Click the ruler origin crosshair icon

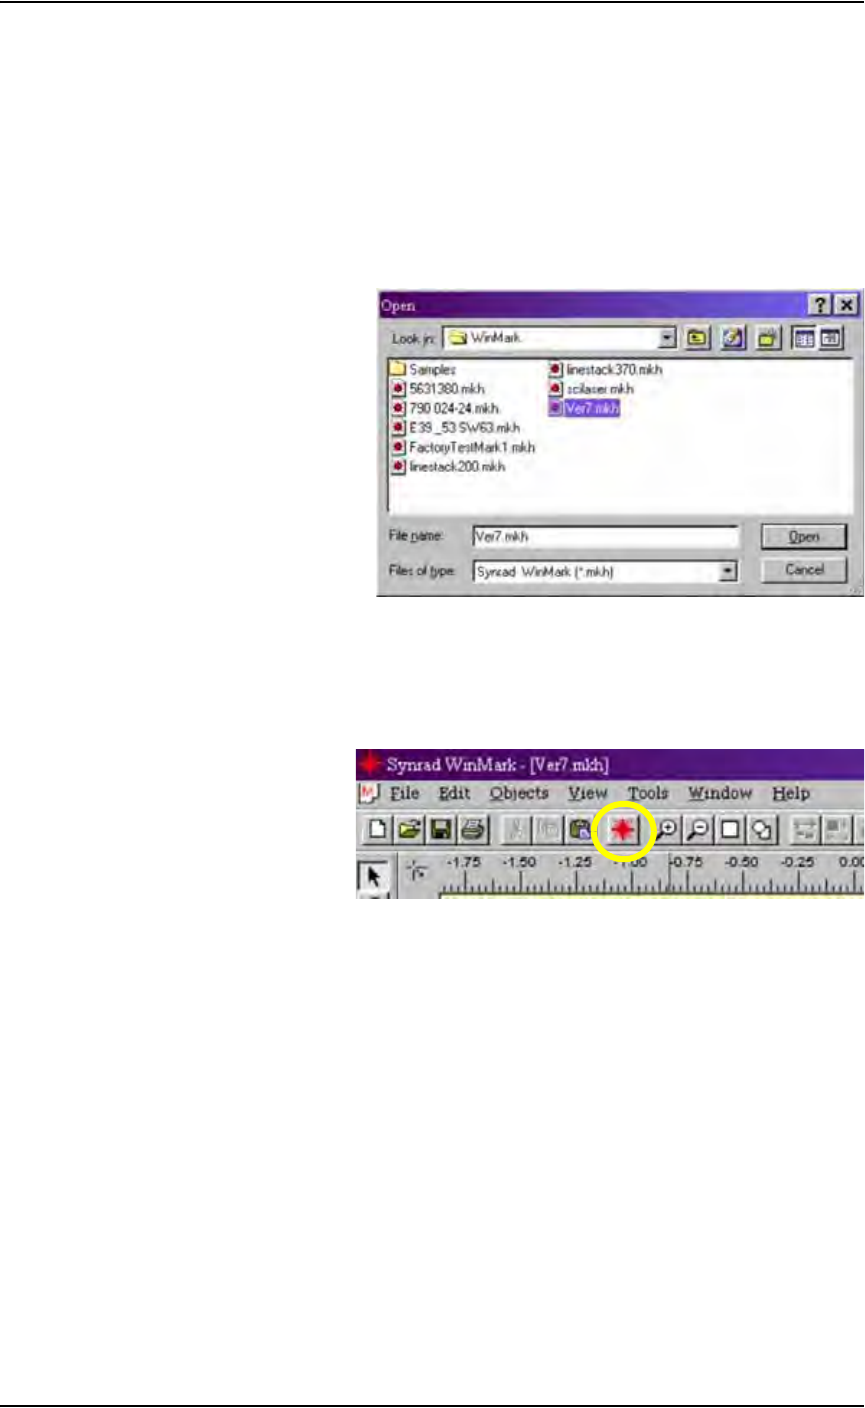(419, 872)
